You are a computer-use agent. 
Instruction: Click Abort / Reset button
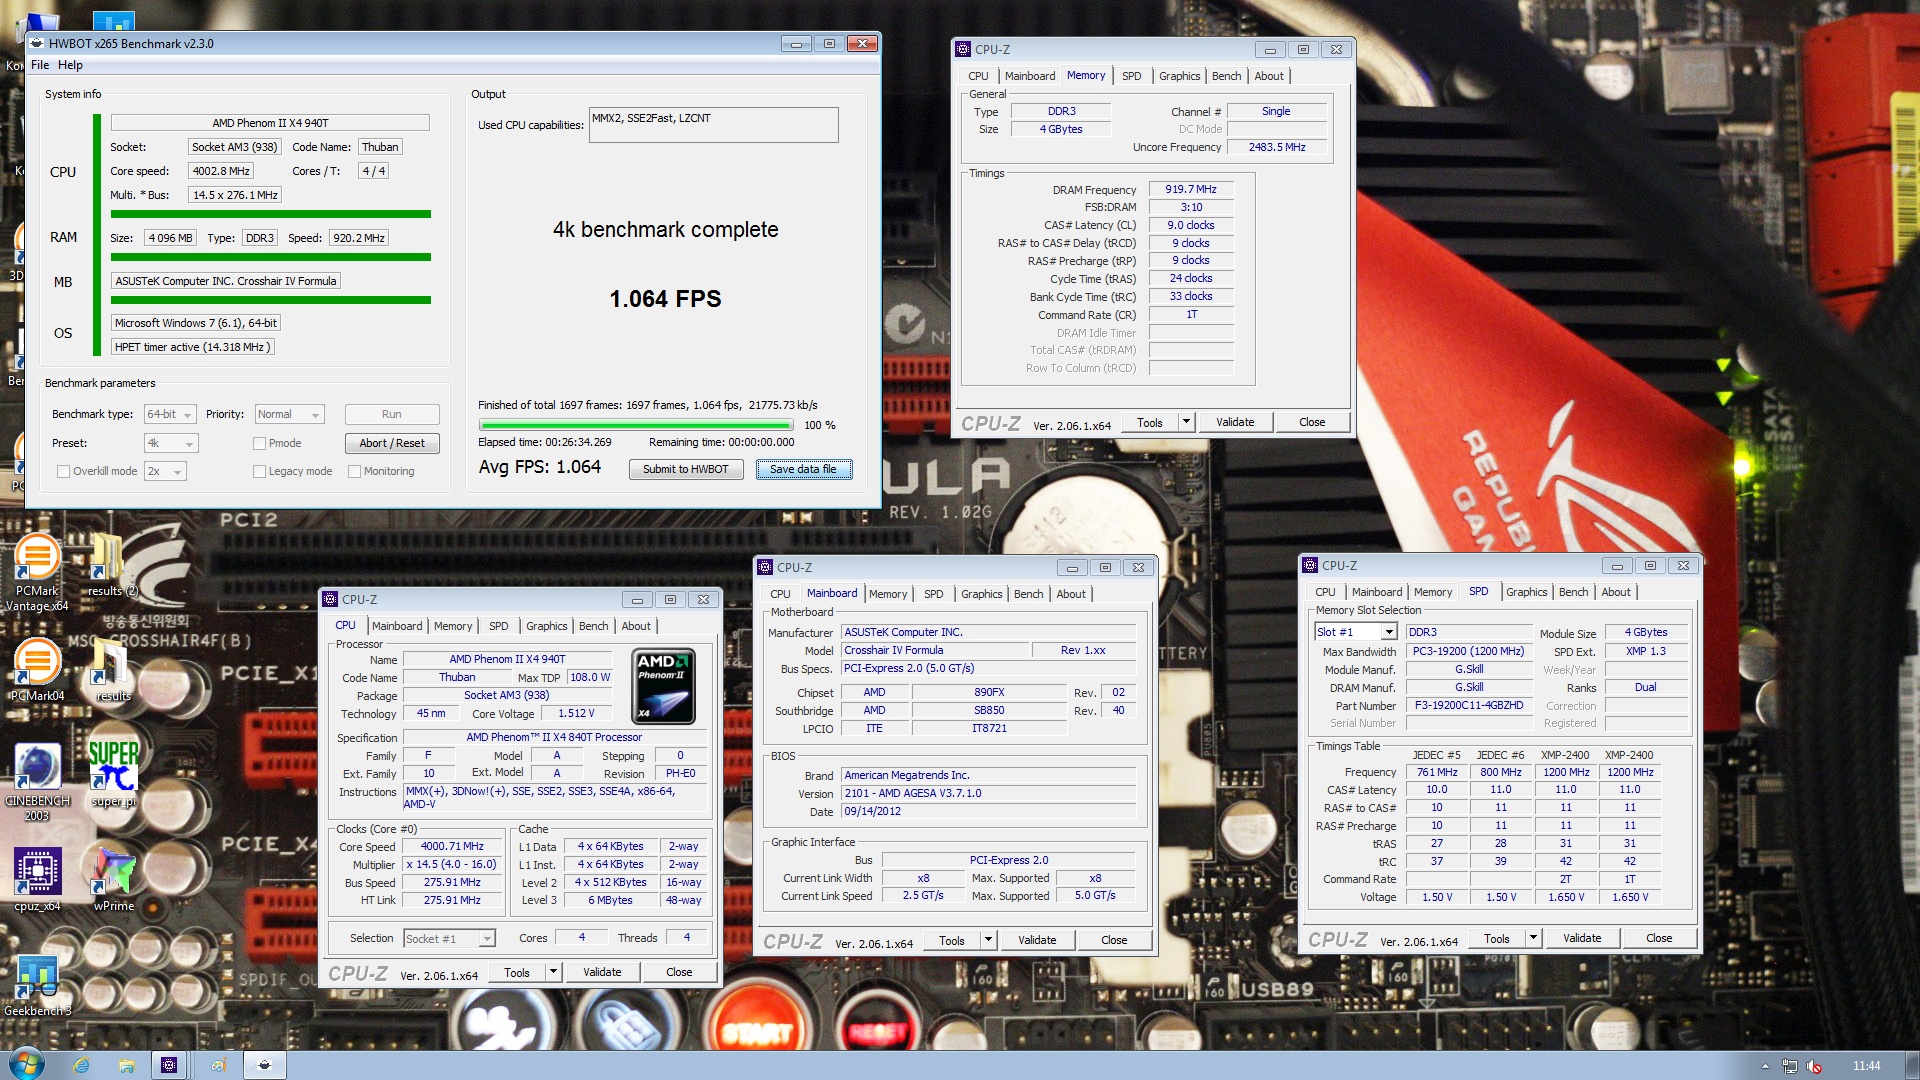coord(392,443)
